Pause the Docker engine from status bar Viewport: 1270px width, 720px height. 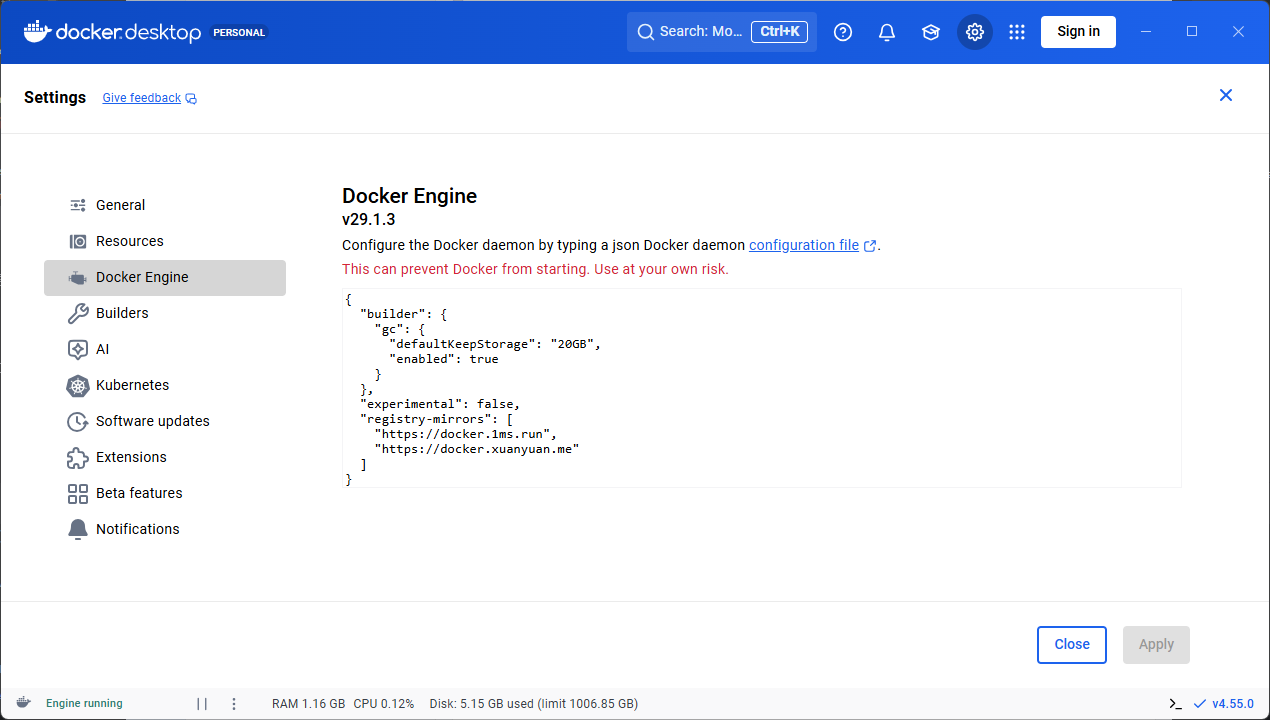[x=202, y=704]
